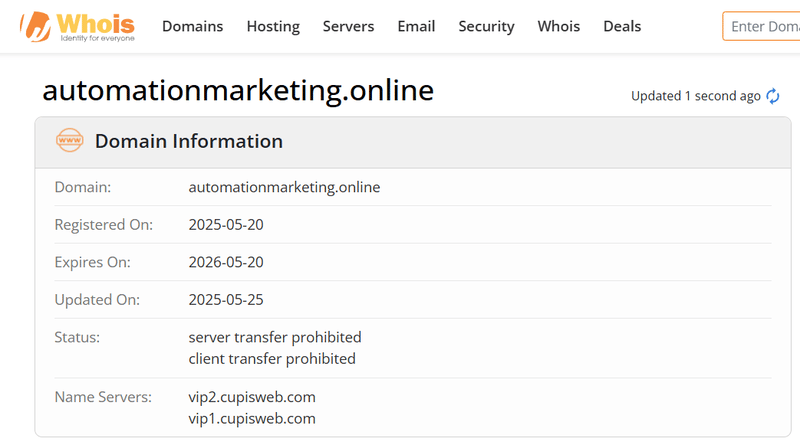Click the Status label
Screen dimensions: 800x445
(77, 337)
